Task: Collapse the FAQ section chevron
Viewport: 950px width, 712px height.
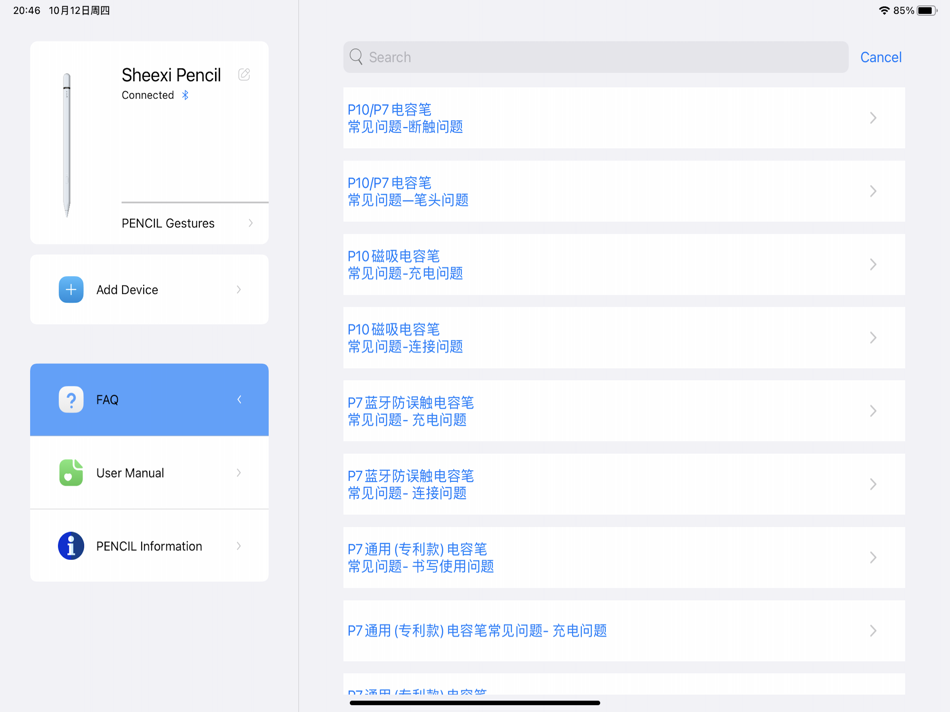Action: (x=238, y=399)
